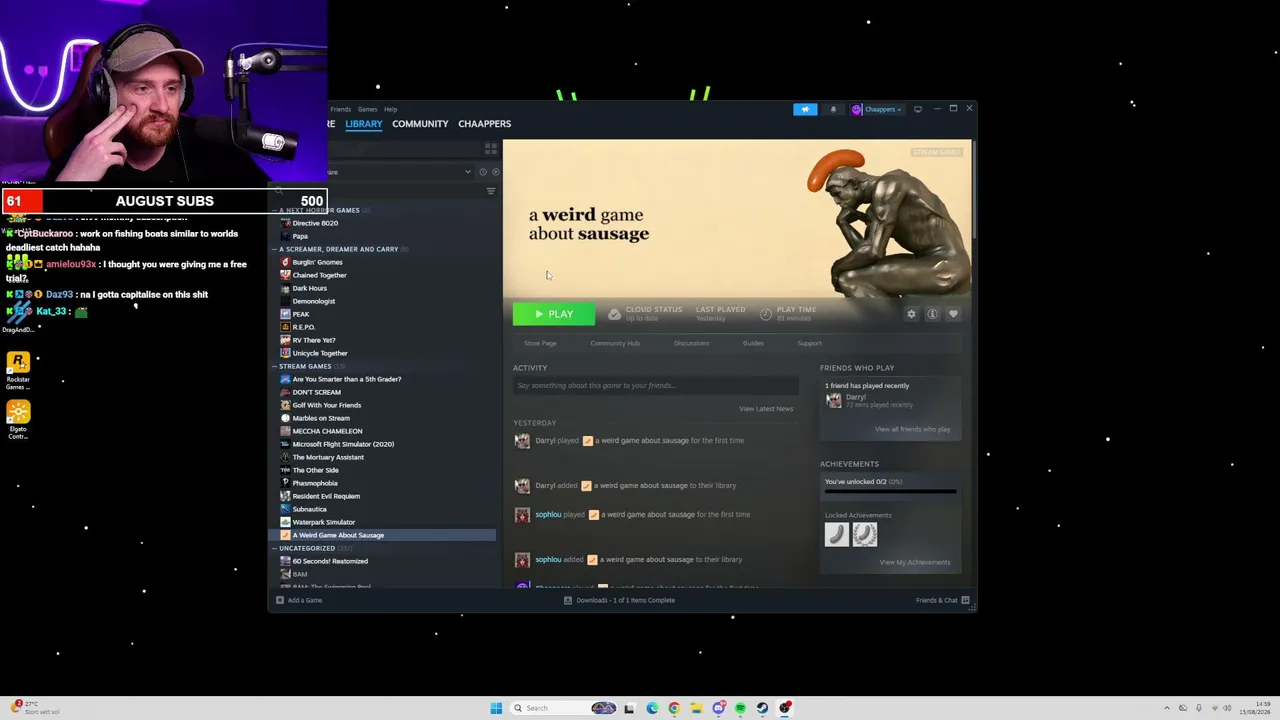This screenshot has width=1280, height=720.
Task: Open the Community Hub tab
Action: click(x=615, y=343)
